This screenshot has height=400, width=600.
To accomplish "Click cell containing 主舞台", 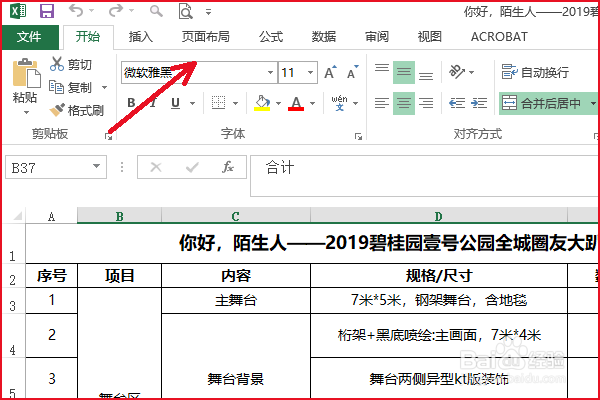I will coord(236,300).
